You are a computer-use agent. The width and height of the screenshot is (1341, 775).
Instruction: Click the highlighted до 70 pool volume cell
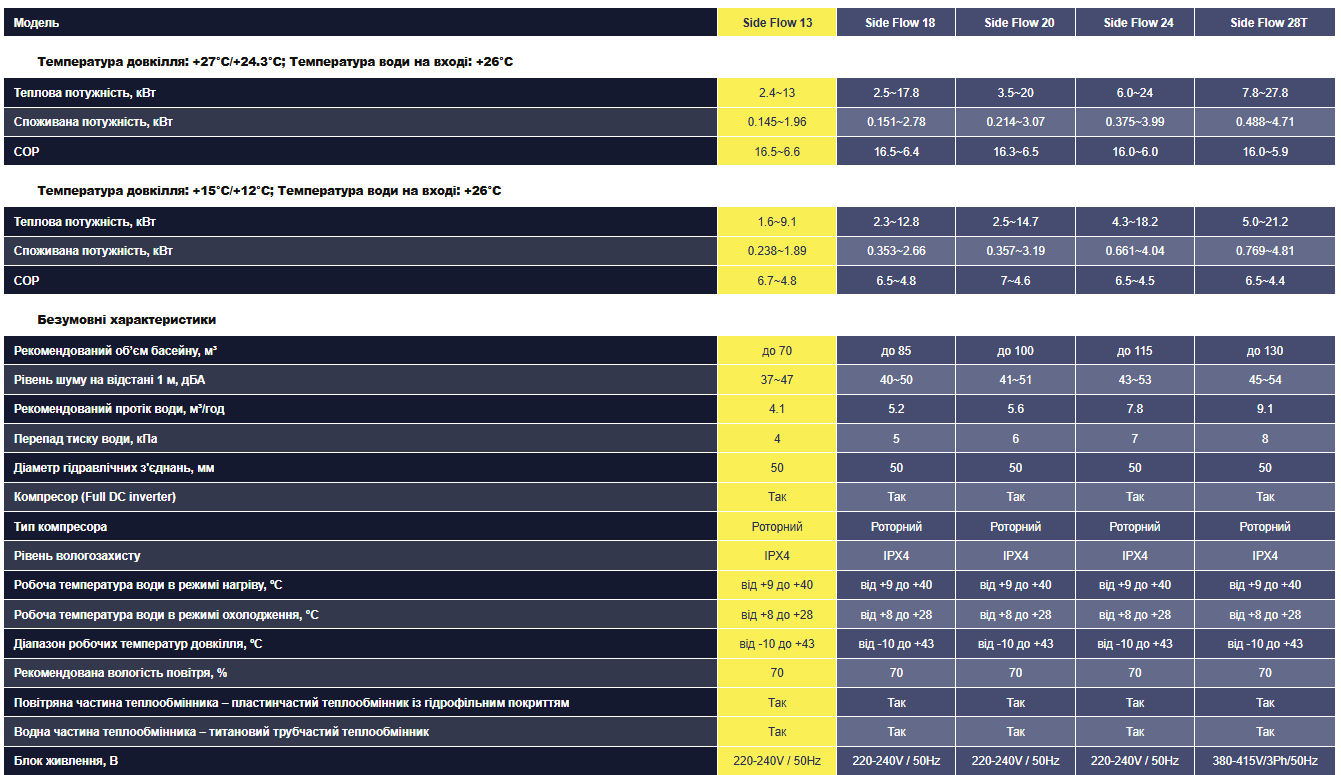(777, 351)
